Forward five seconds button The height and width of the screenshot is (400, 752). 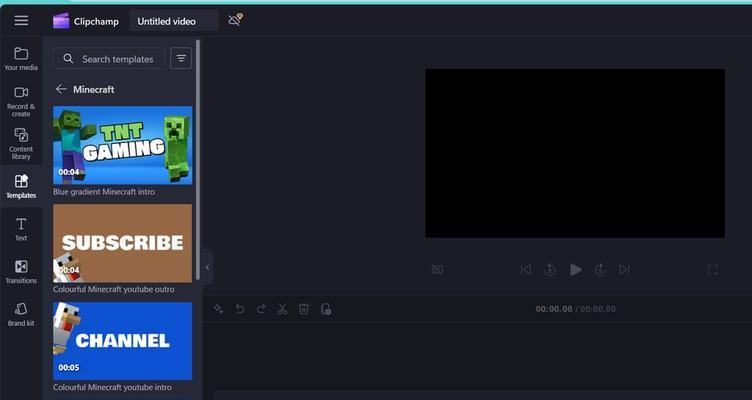pos(600,270)
